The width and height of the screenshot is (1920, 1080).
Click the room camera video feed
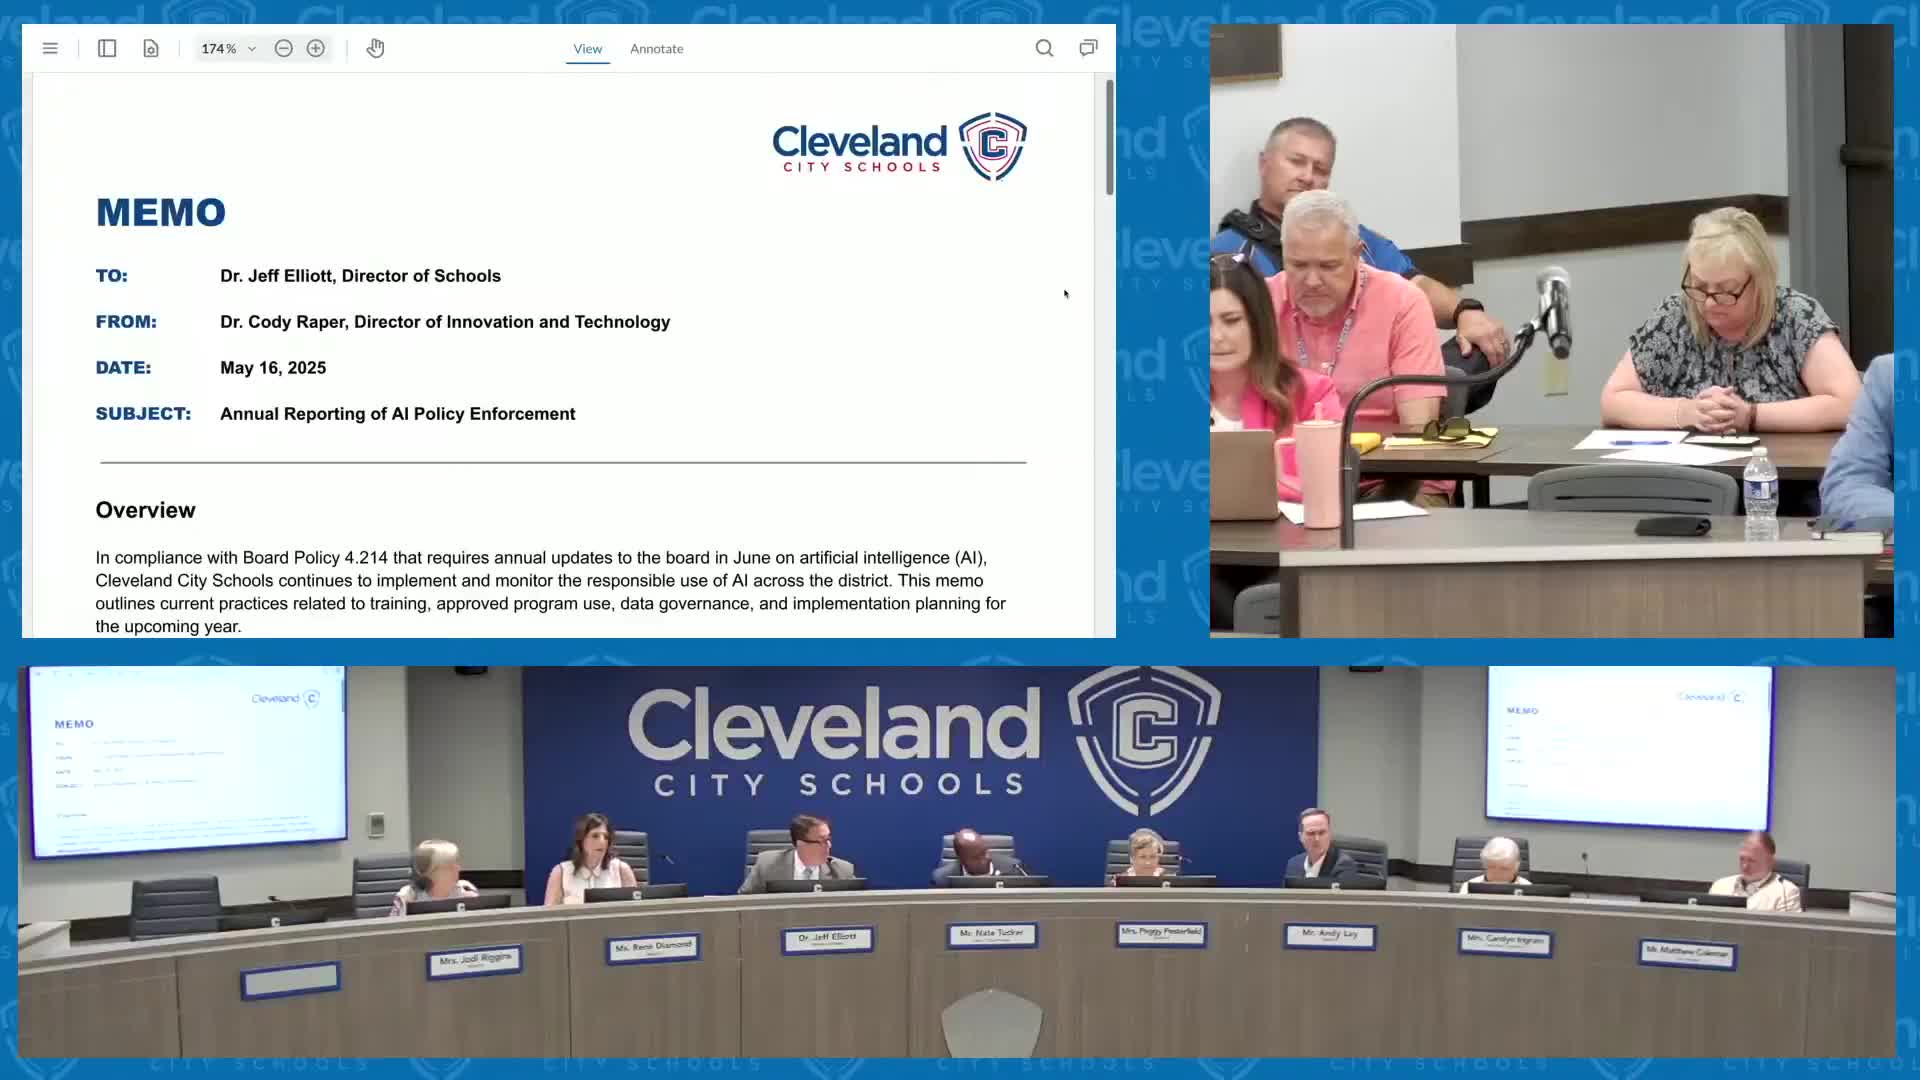pyautogui.click(x=1551, y=330)
